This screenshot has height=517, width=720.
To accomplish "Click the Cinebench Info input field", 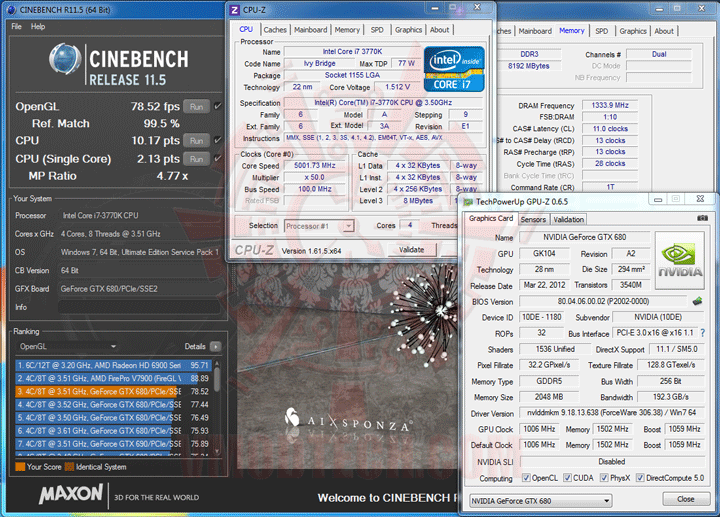I will (x=139, y=307).
